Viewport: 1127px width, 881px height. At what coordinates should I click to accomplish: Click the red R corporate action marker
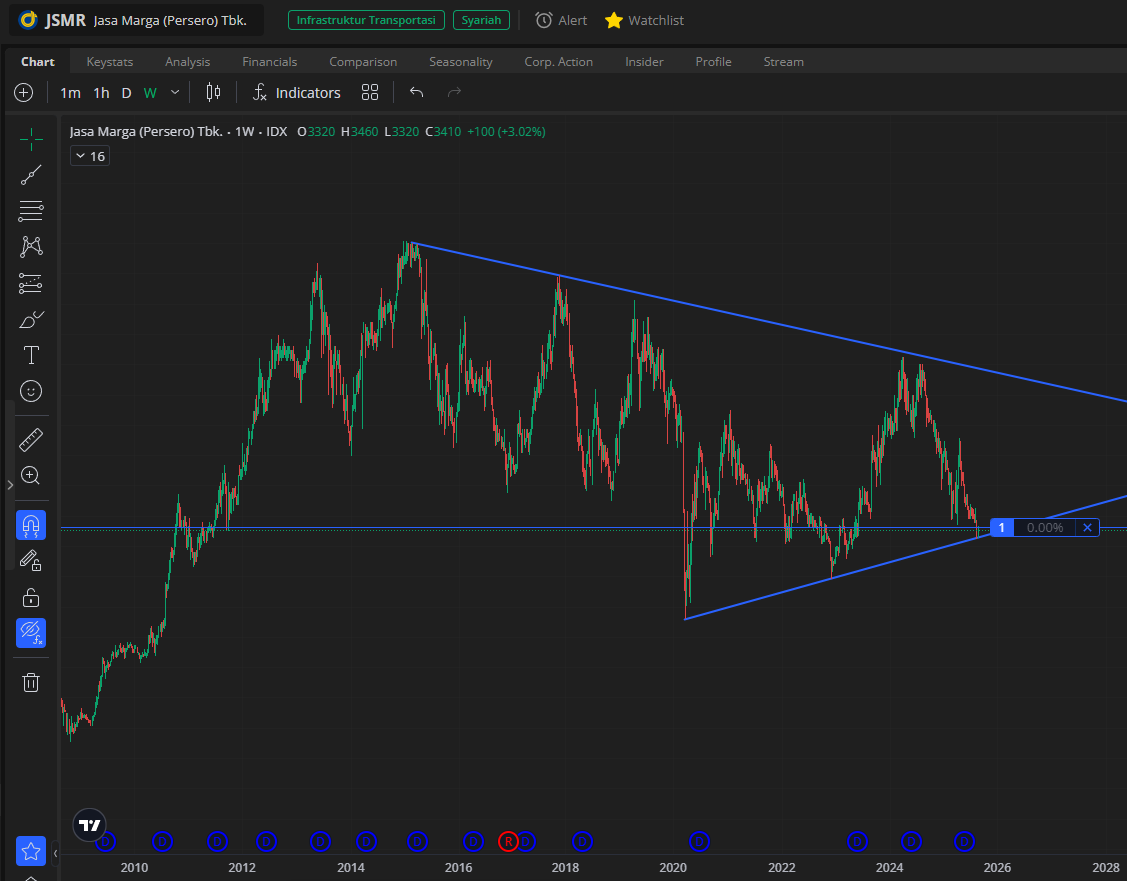coord(508,841)
